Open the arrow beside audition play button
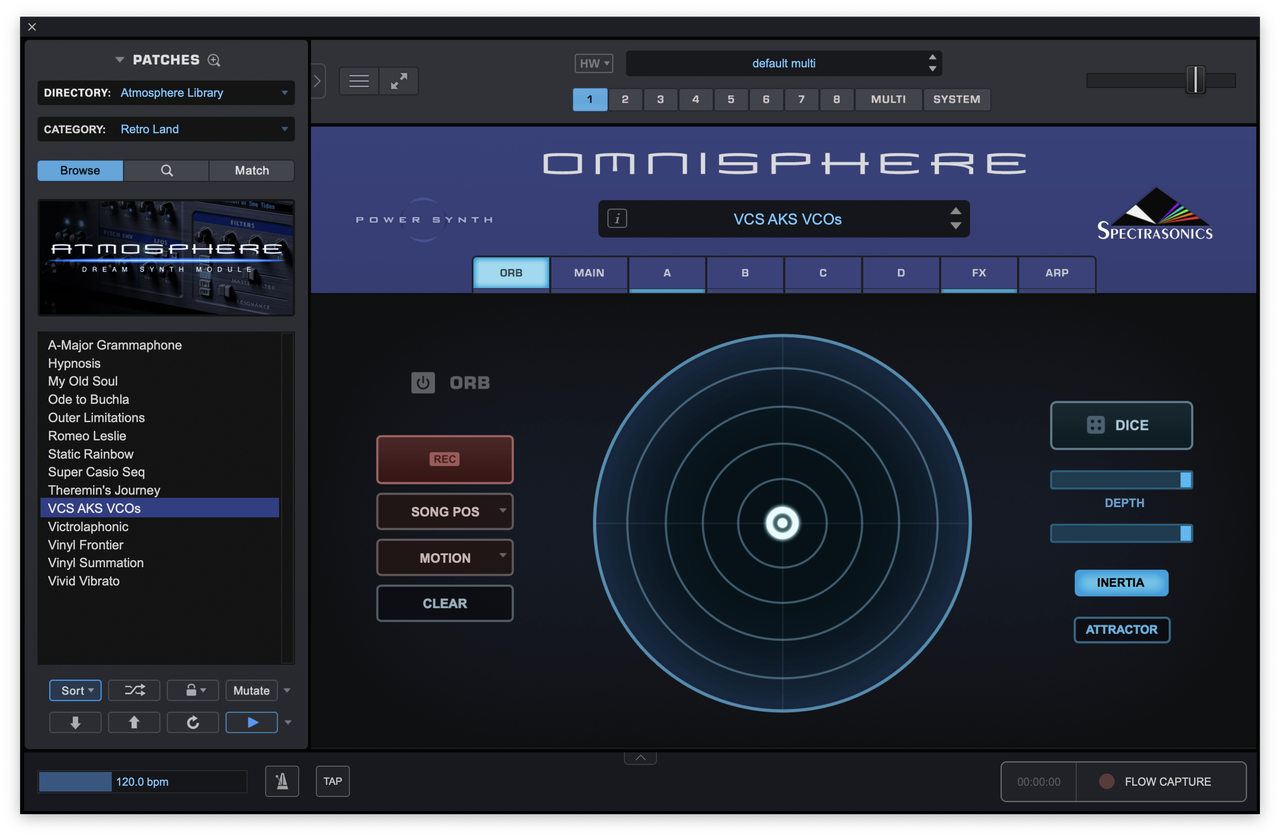Image resolution: width=1280 pixels, height=838 pixels. pyautogui.click(x=288, y=723)
